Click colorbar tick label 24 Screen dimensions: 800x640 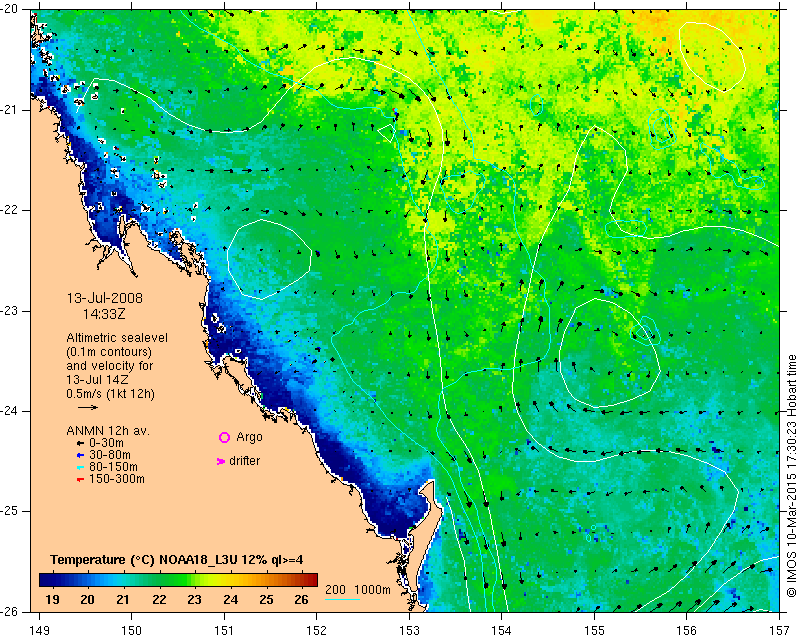(231, 600)
